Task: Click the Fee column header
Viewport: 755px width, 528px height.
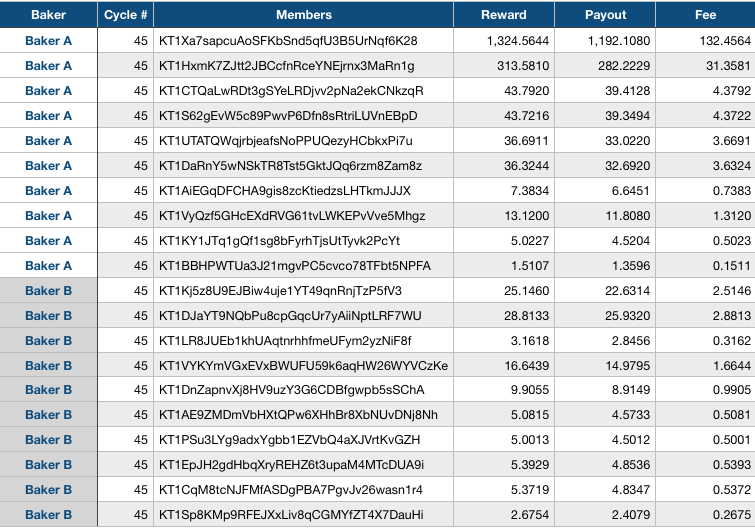Action: click(x=705, y=14)
